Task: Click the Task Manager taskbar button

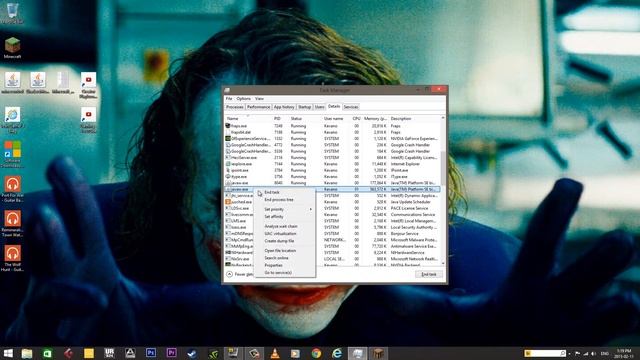Action: [358, 353]
